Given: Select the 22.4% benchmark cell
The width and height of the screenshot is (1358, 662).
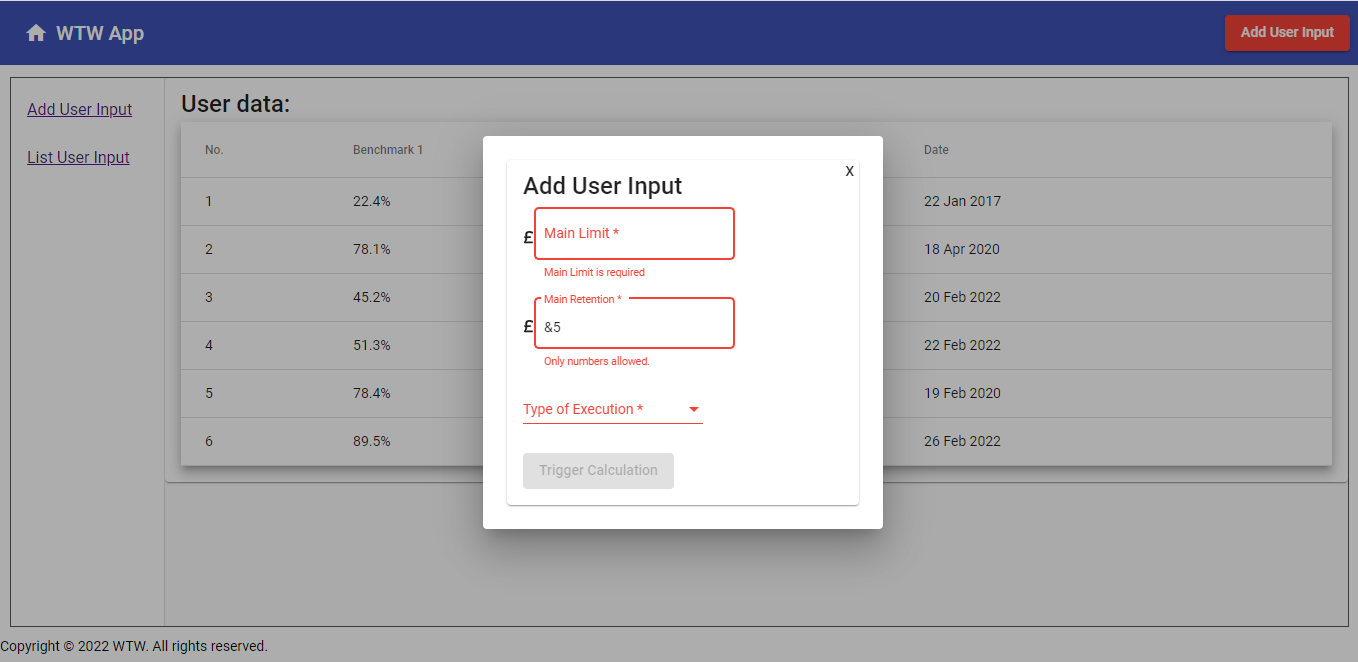Looking at the screenshot, I should click(372, 201).
